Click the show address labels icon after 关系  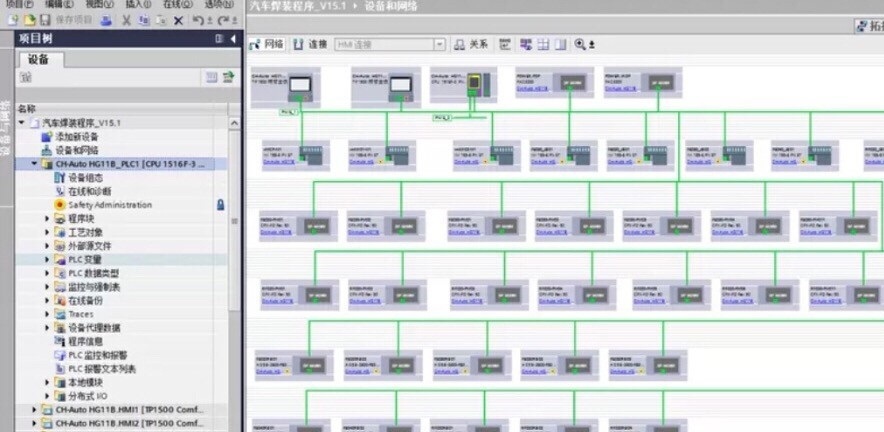tap(505, 45)
